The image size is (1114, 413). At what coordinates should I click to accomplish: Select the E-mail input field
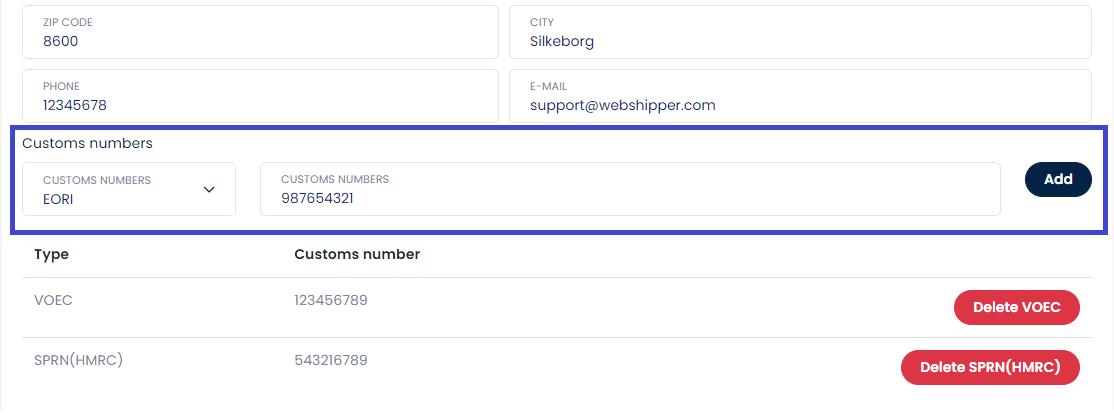point(799,105)
